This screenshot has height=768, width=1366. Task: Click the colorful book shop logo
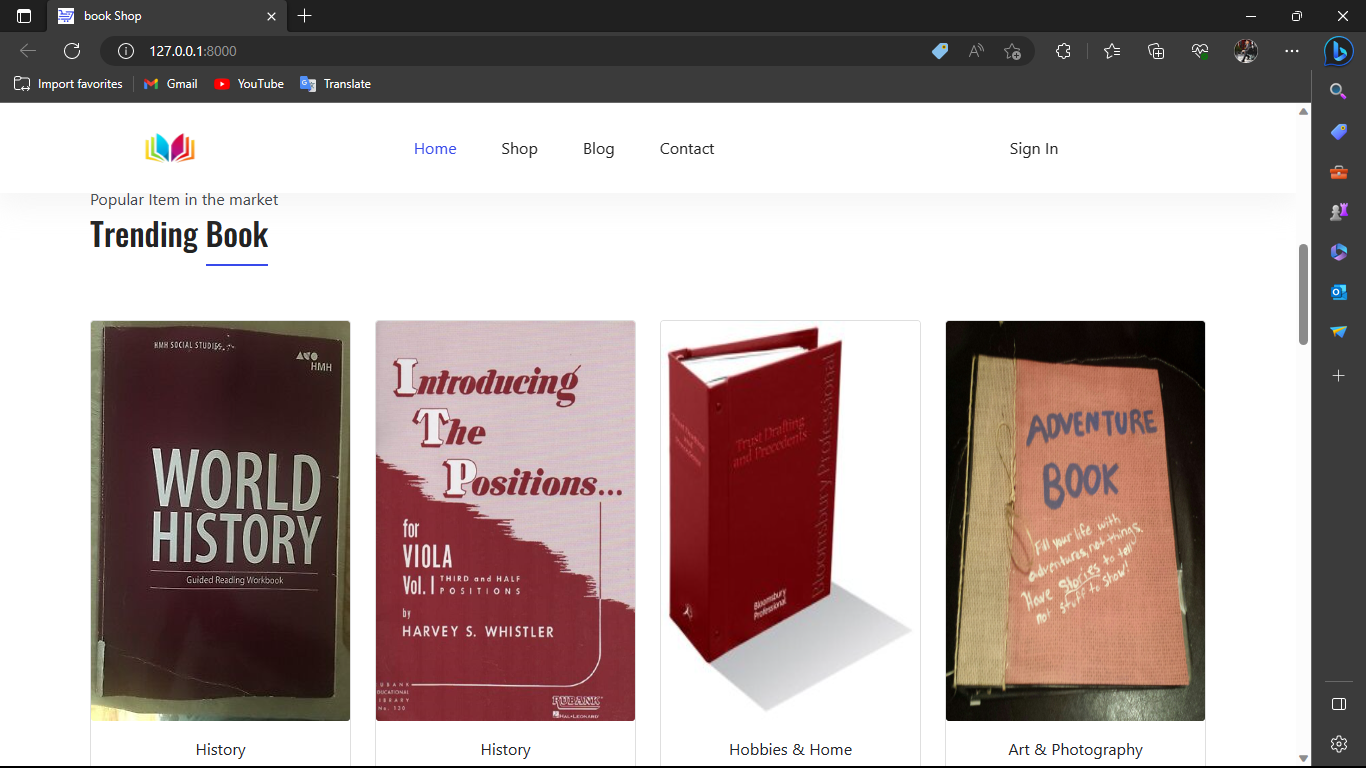[170, 148]
